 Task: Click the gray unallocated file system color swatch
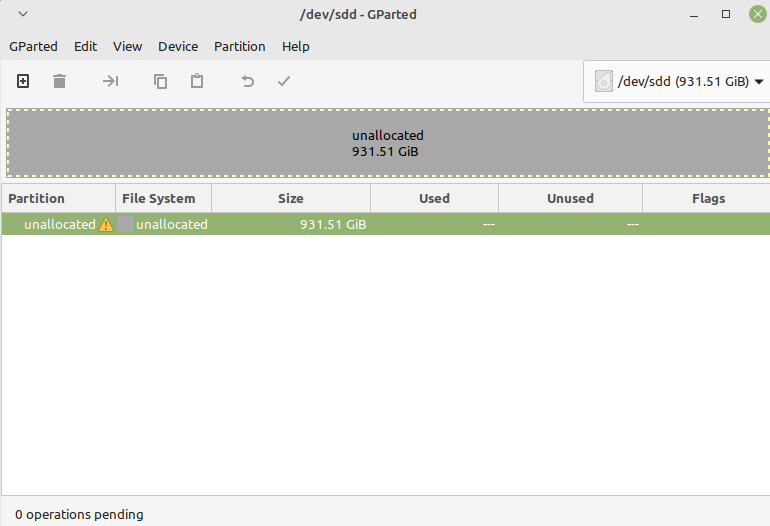click(126, 225)
